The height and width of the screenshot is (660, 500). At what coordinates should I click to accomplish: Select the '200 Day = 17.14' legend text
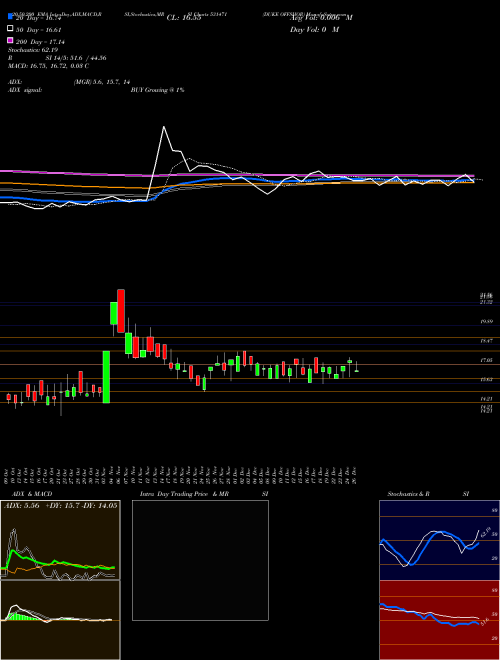coord(40,42)
